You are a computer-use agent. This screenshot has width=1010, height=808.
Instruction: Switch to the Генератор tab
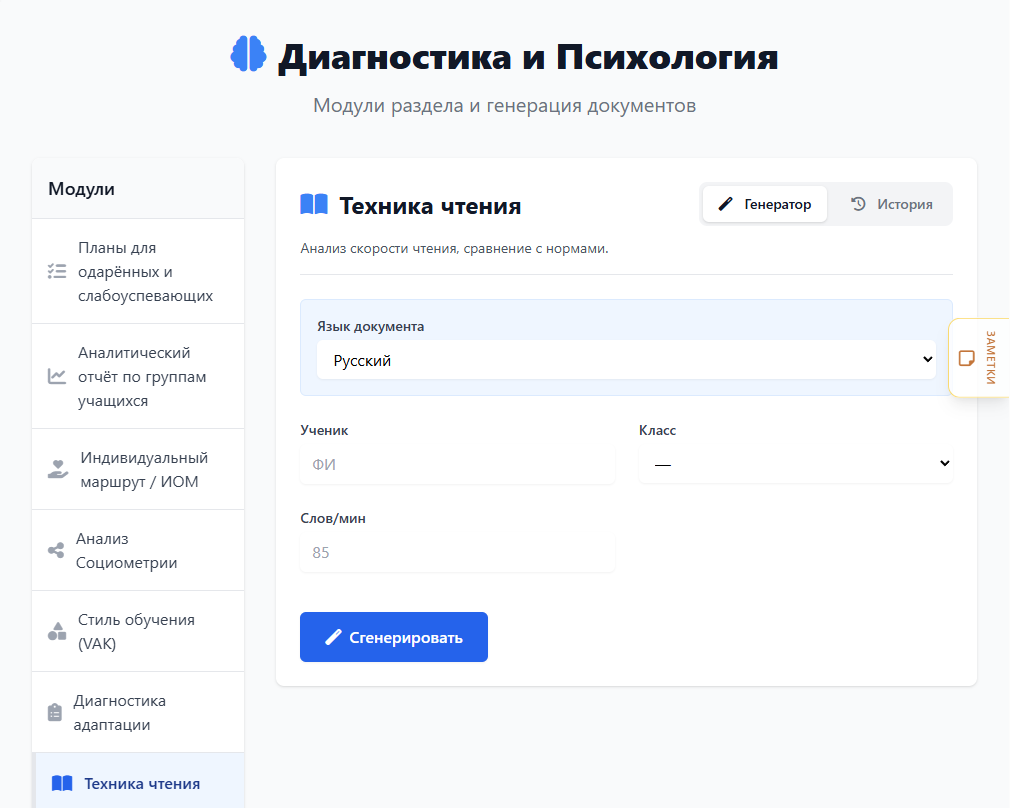(765, 204)
